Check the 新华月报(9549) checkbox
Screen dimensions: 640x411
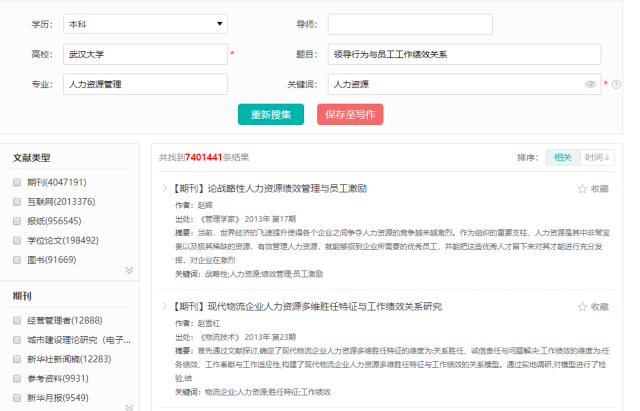17,398
